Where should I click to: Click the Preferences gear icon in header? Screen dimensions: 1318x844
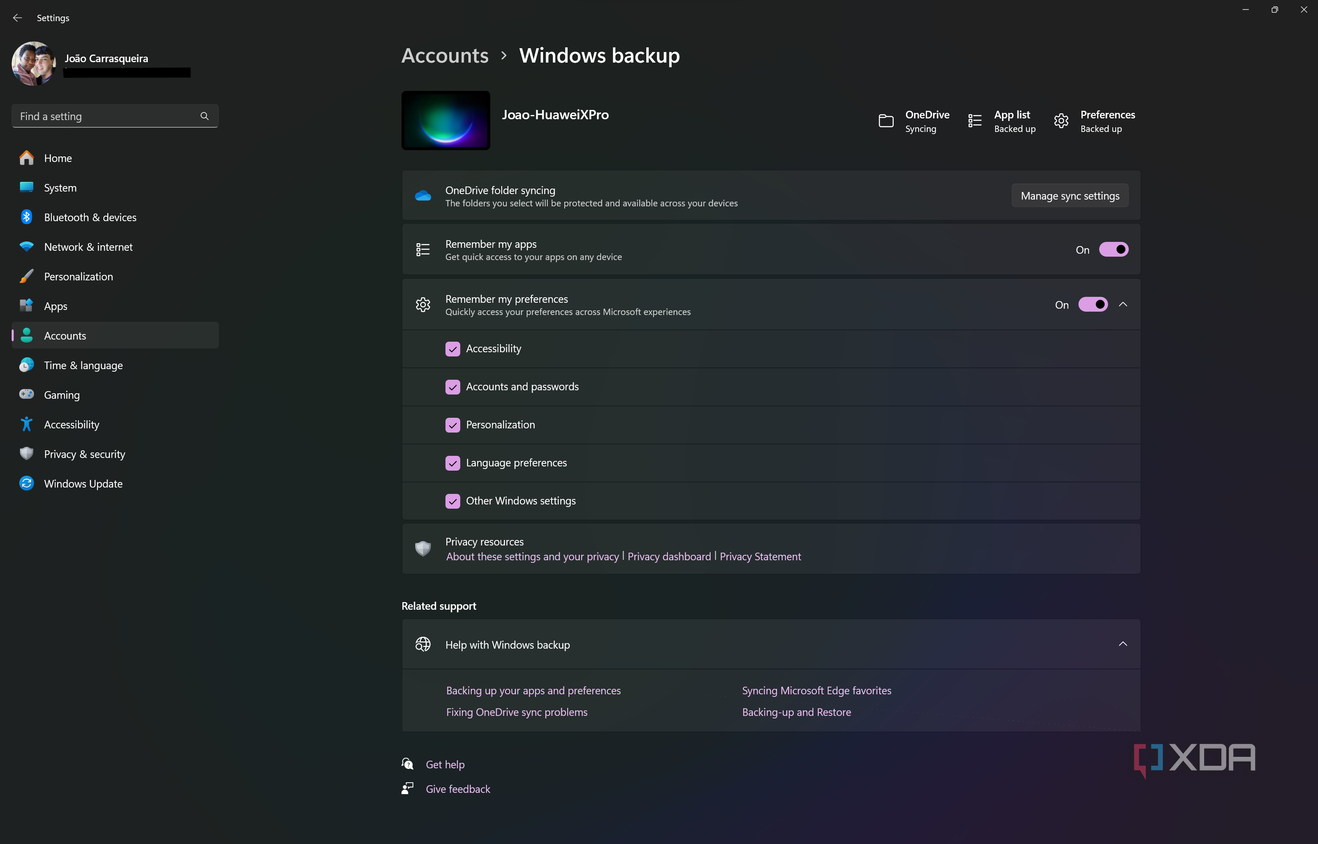coord(1061,121)
